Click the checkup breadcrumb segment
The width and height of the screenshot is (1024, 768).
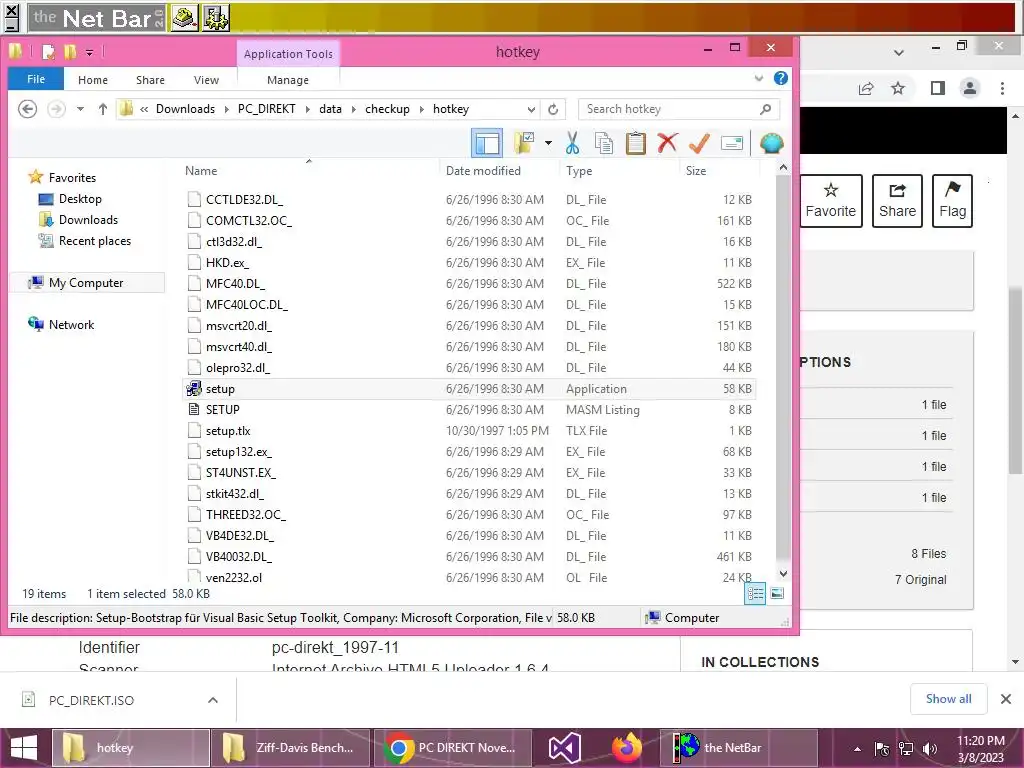pos(387,109)
